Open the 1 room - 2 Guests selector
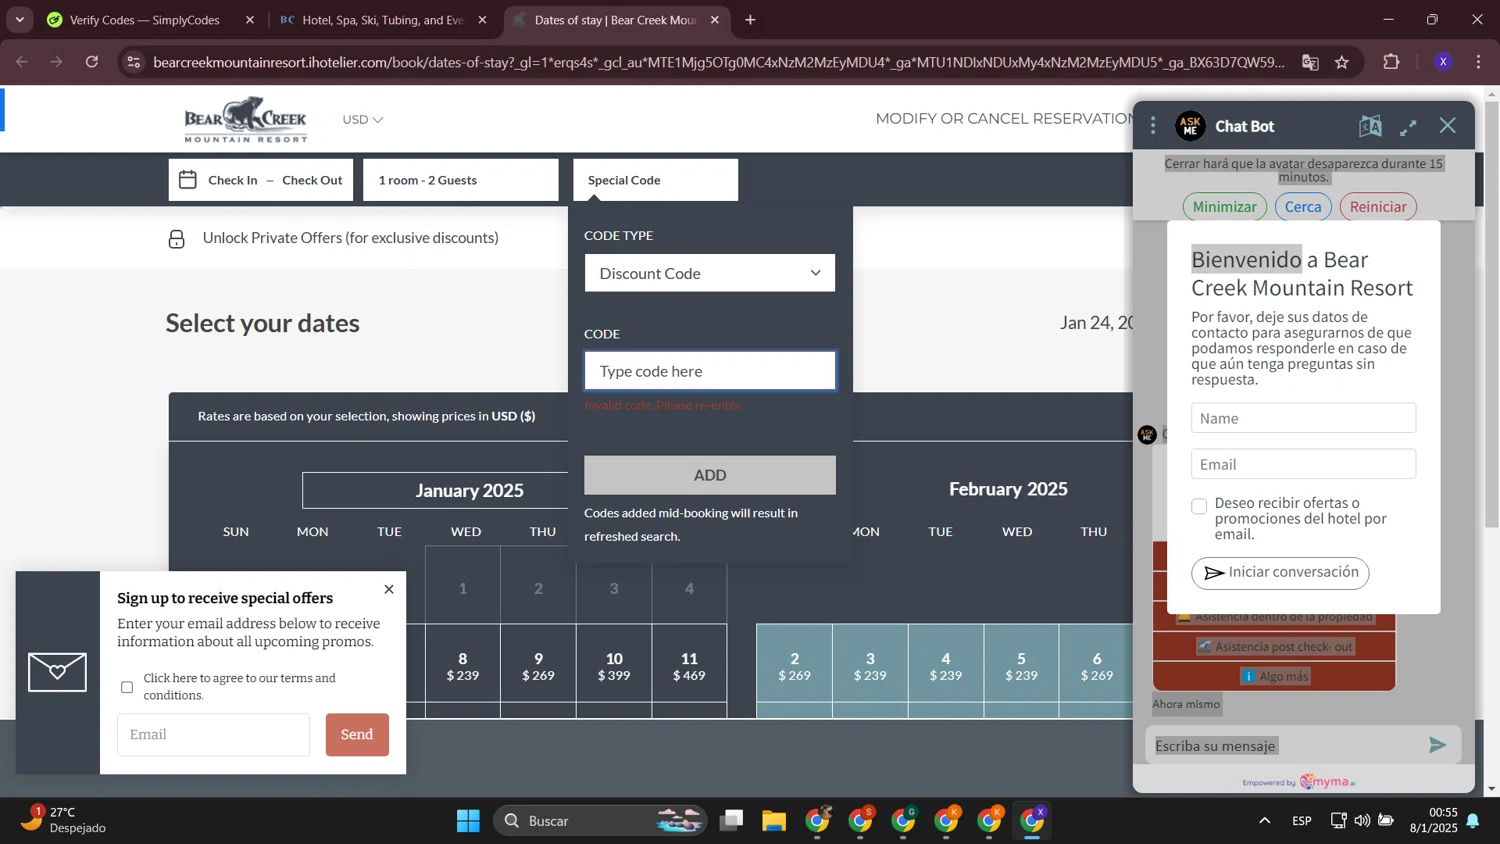The height and width of the screenshot is (844, 1500). click(x=461, y=180)
